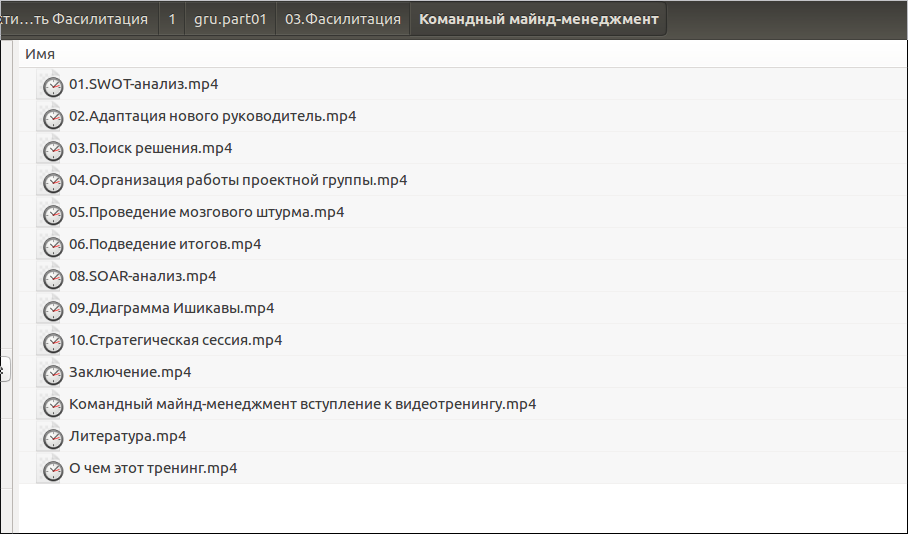Click the icon of 10.Стратегическая сессия.mp4
The width and height of the screenshot is (908, 534).
[x=52, y=341]
